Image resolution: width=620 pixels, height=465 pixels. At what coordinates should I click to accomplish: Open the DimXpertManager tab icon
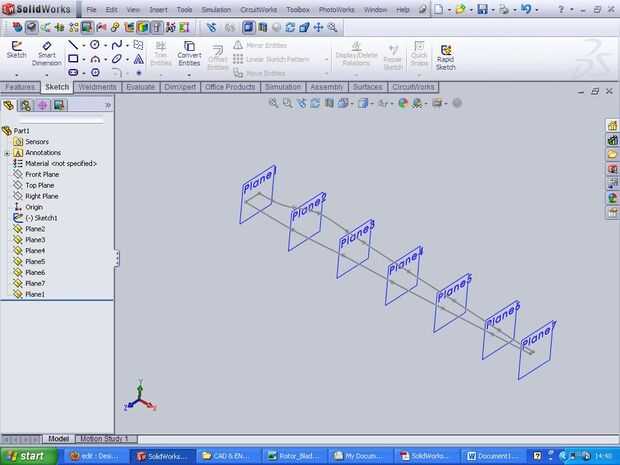pyautogui.click(x=59, y=105)
